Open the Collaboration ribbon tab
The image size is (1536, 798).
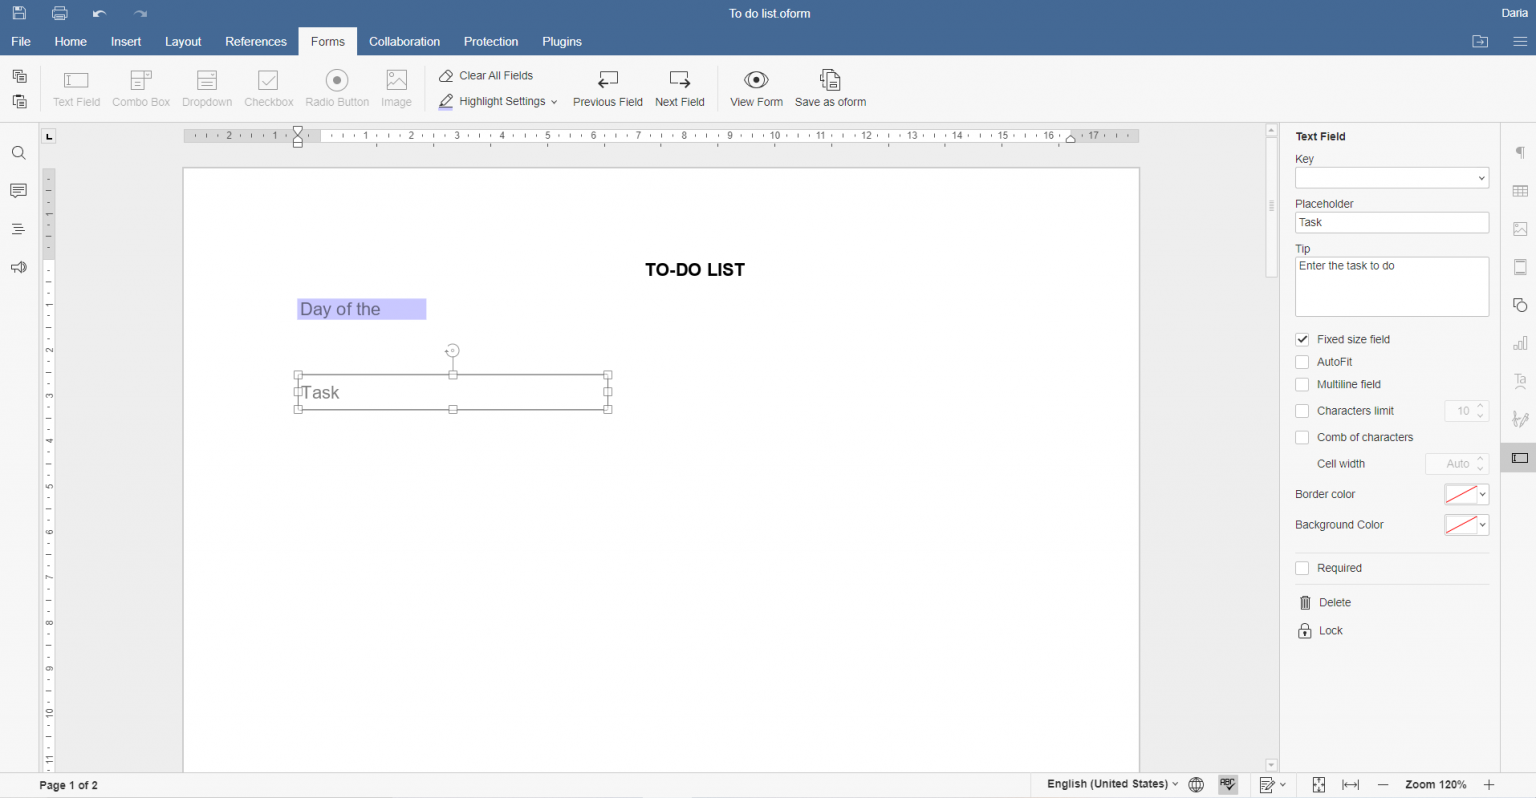click(404, 41)
